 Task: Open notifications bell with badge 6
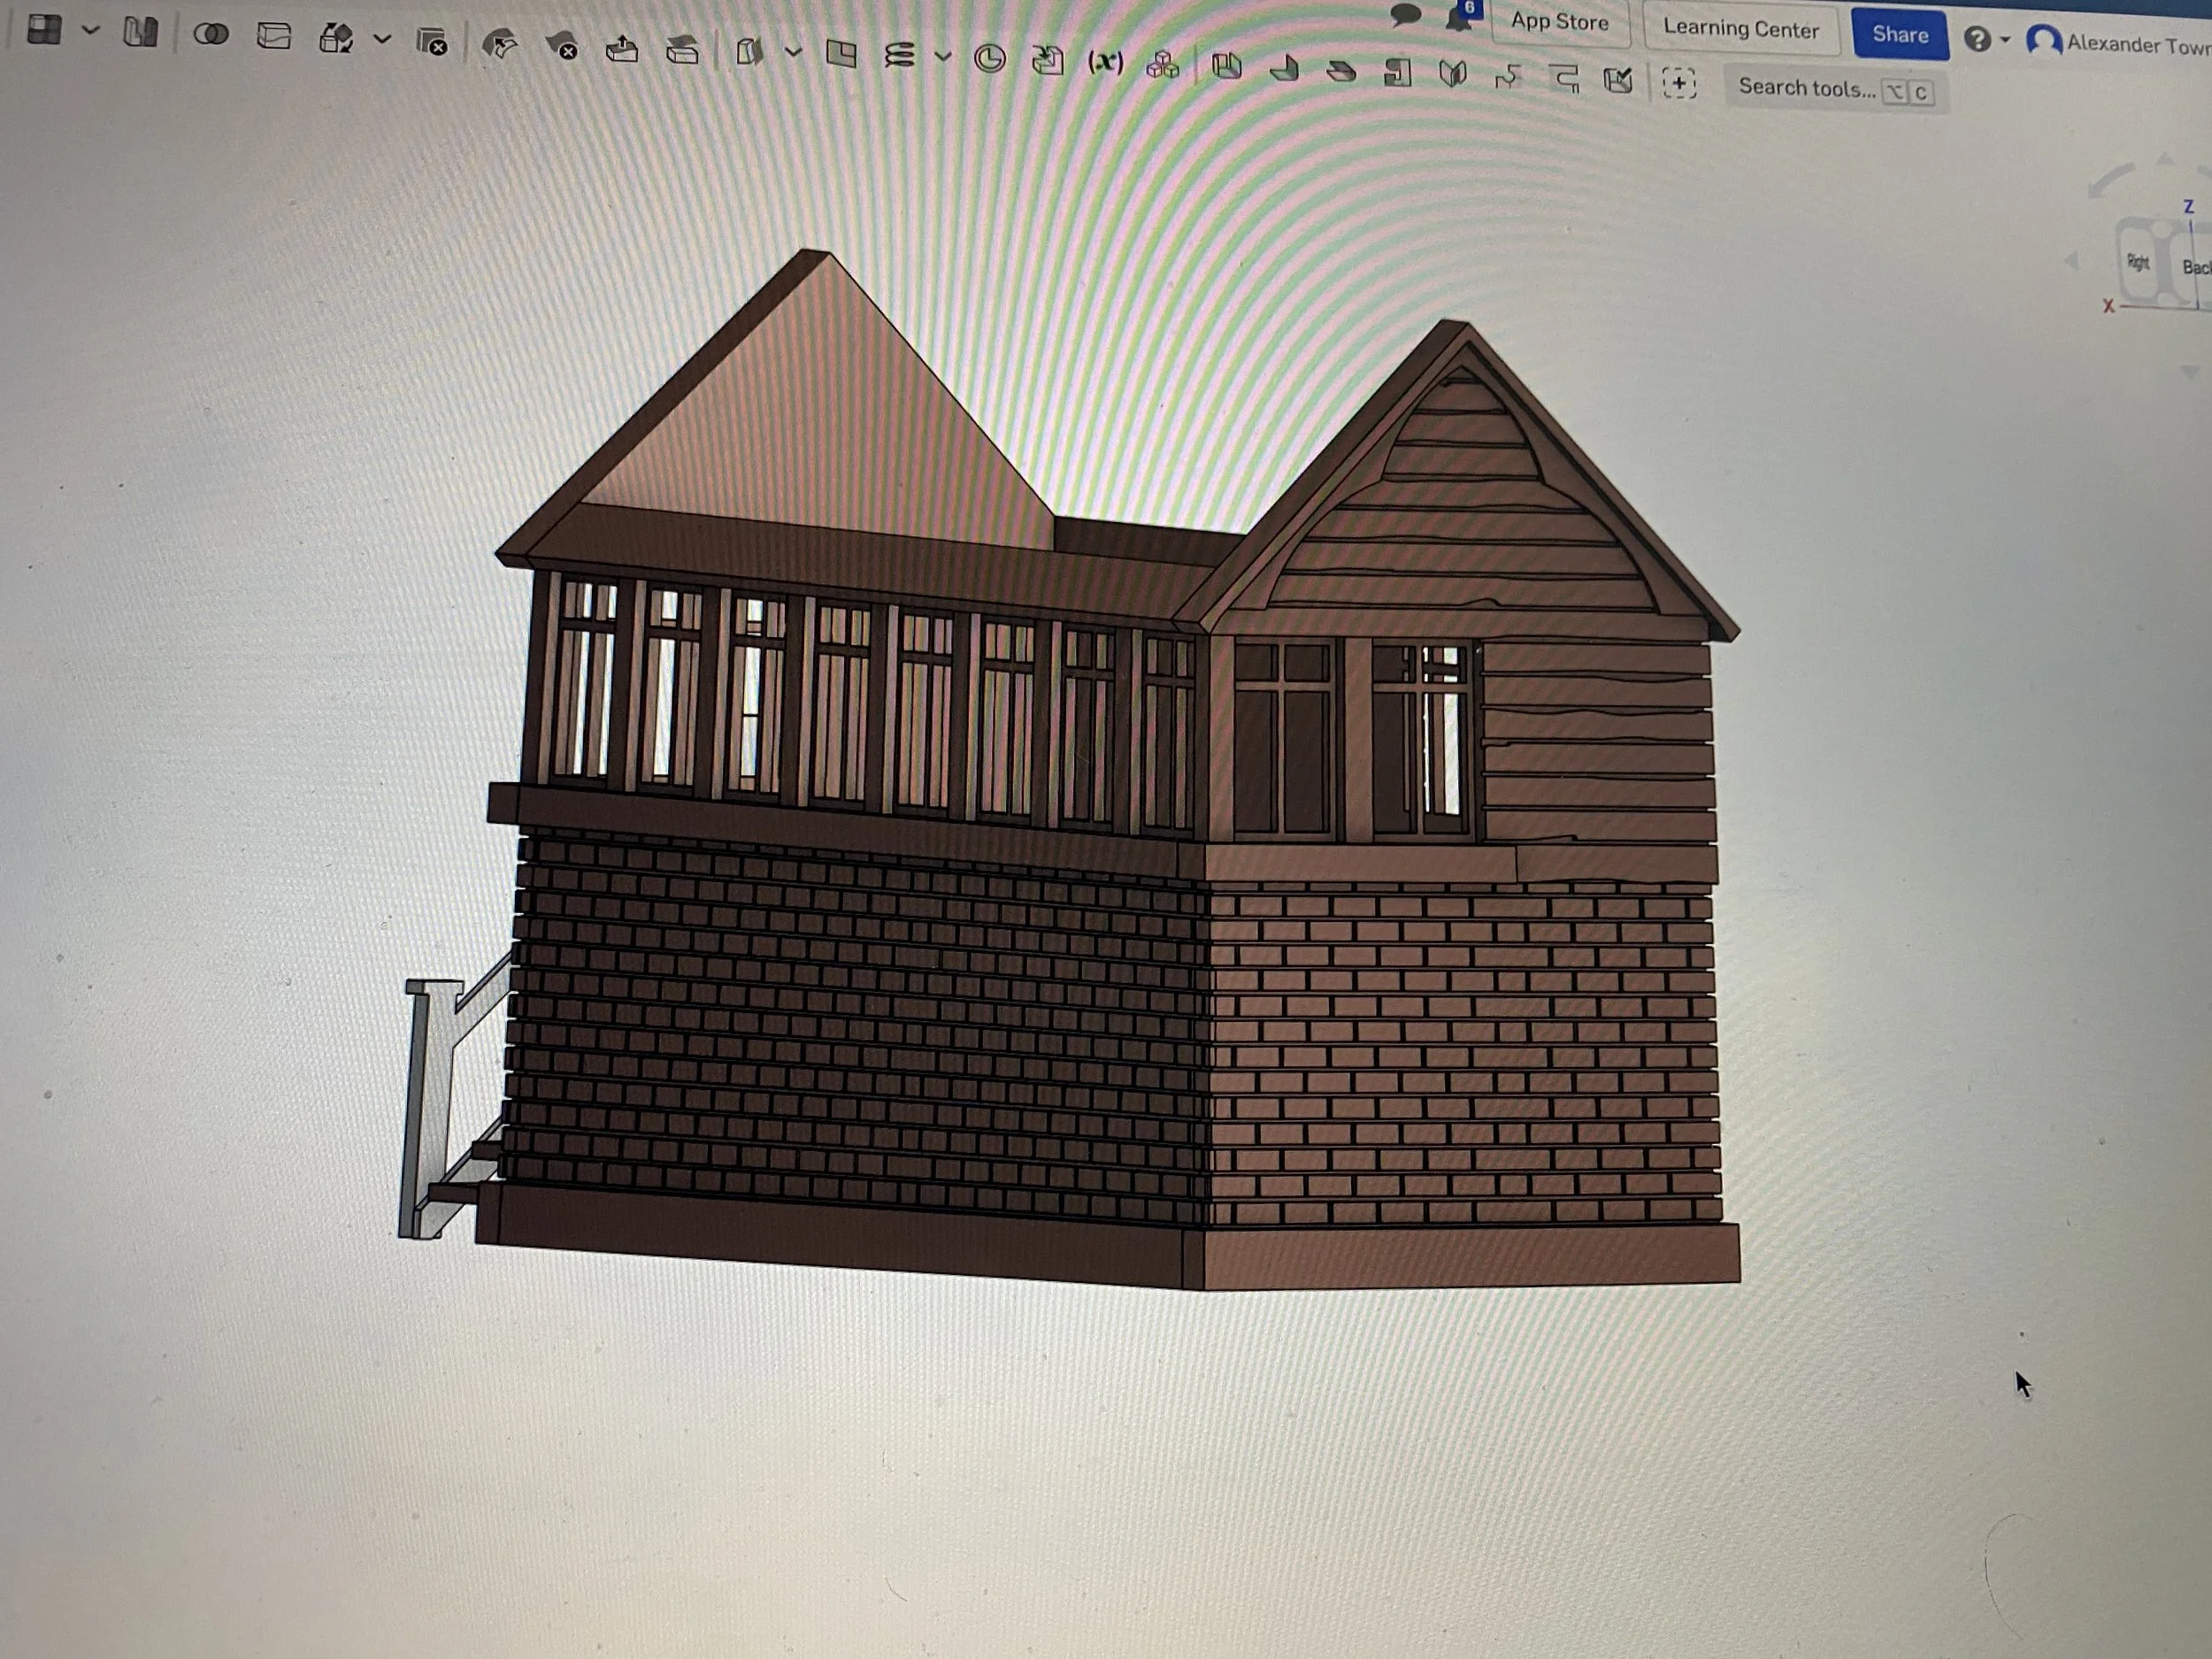1463,15
